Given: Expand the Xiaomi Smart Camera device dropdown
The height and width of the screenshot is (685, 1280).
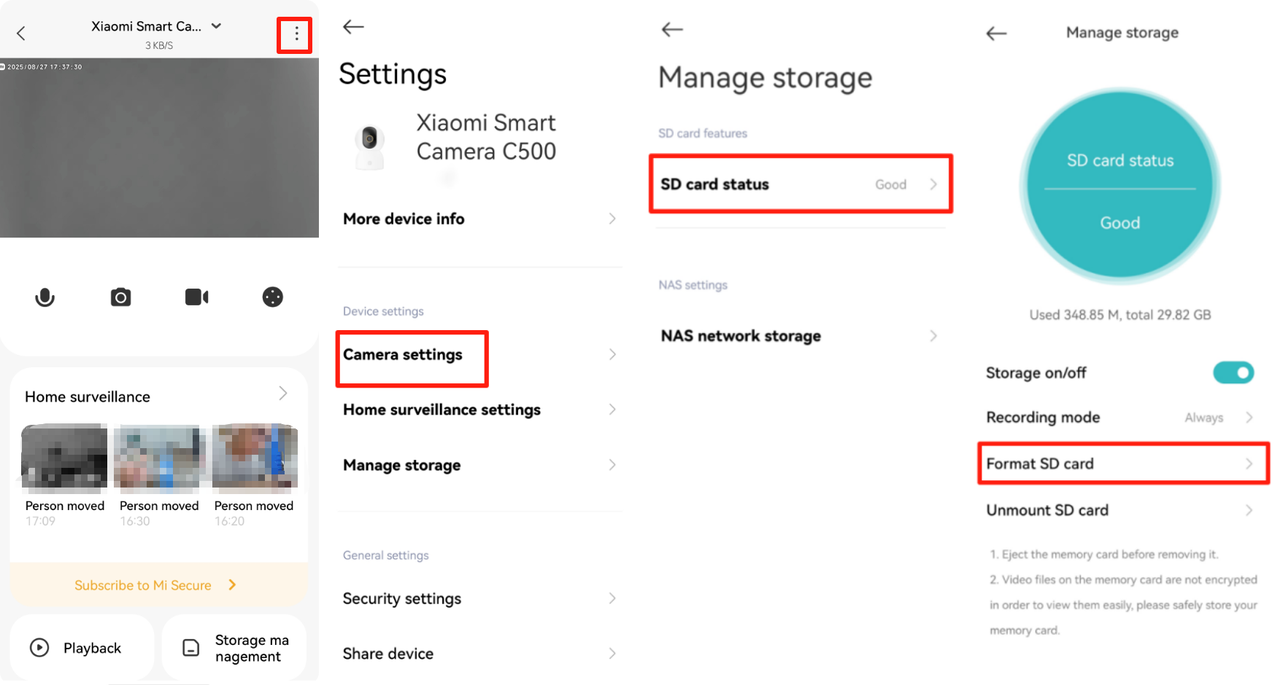Looking at the screenshot, I should pos(217,26).
